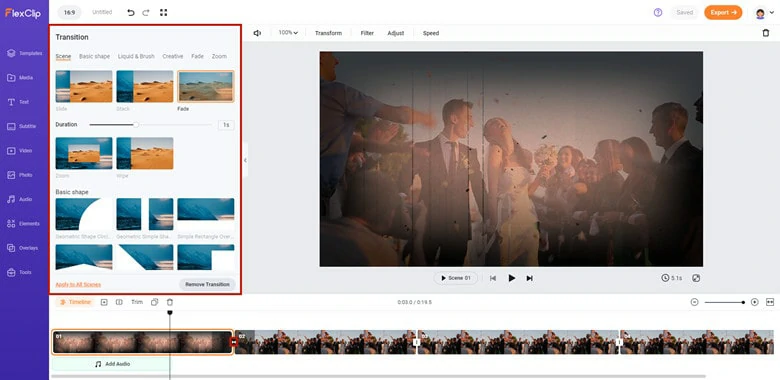Switch to the Fade transition tab

[x=197, y=56]
